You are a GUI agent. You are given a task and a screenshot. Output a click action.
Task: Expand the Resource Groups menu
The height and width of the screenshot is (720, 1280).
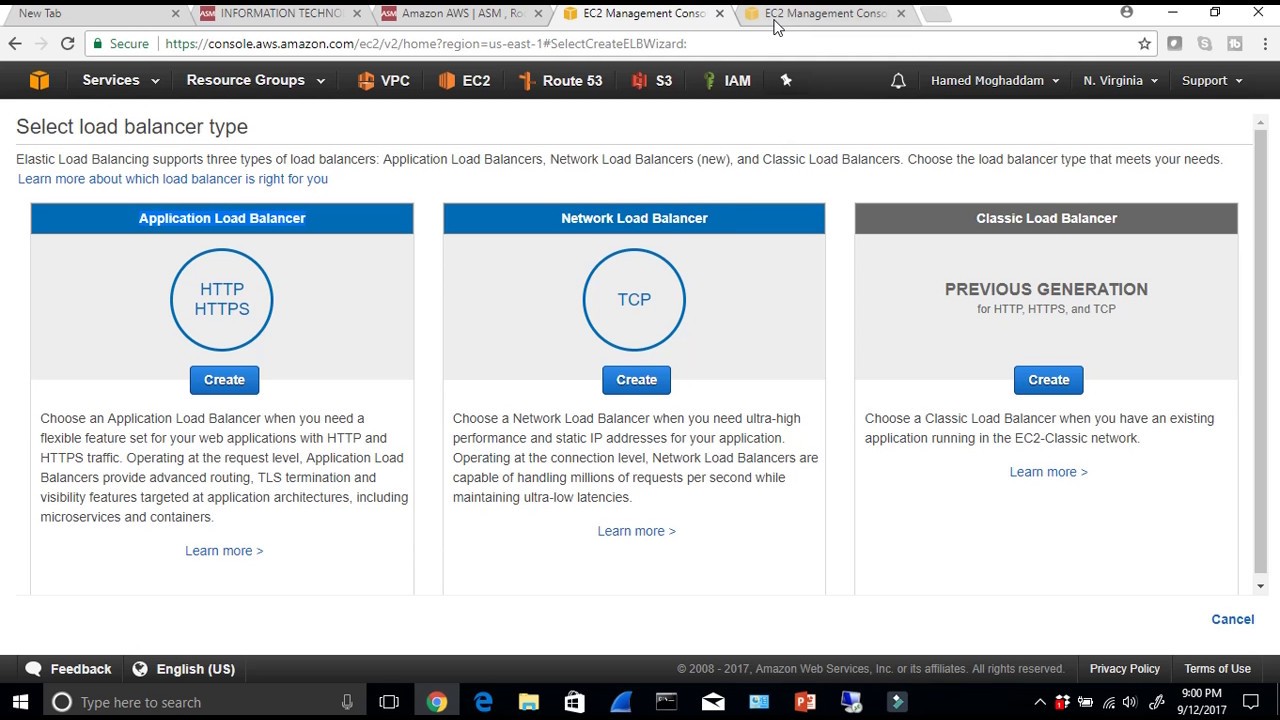tap(256, 81)
